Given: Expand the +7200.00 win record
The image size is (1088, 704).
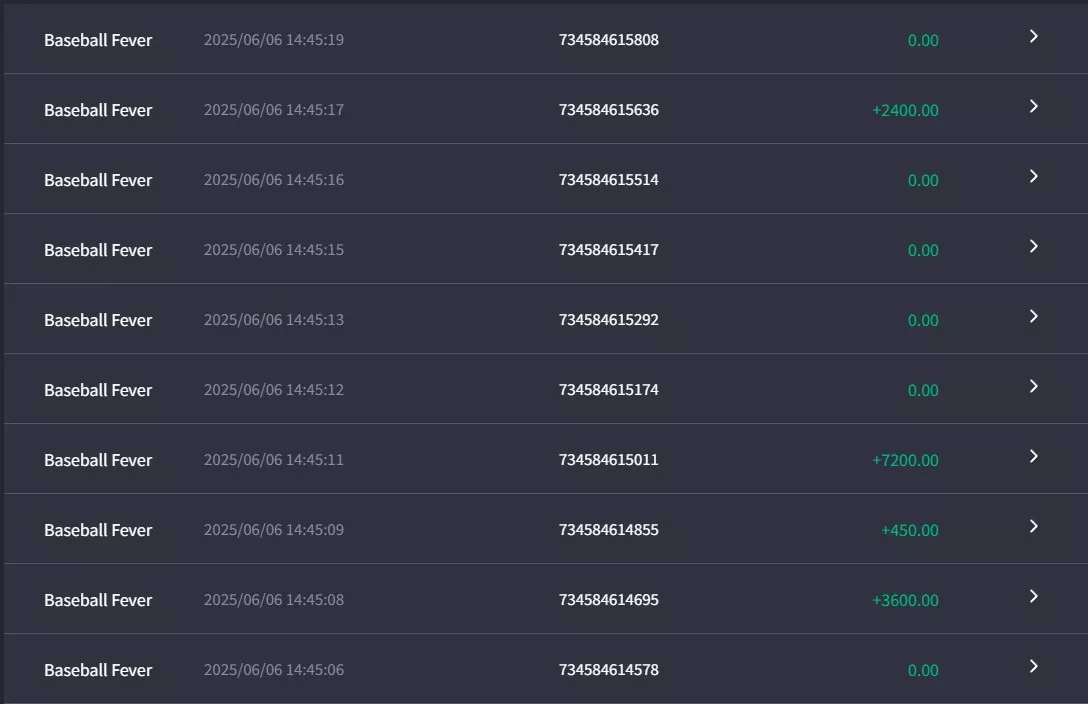Looking at the screenshot, I should (1033, 456).
